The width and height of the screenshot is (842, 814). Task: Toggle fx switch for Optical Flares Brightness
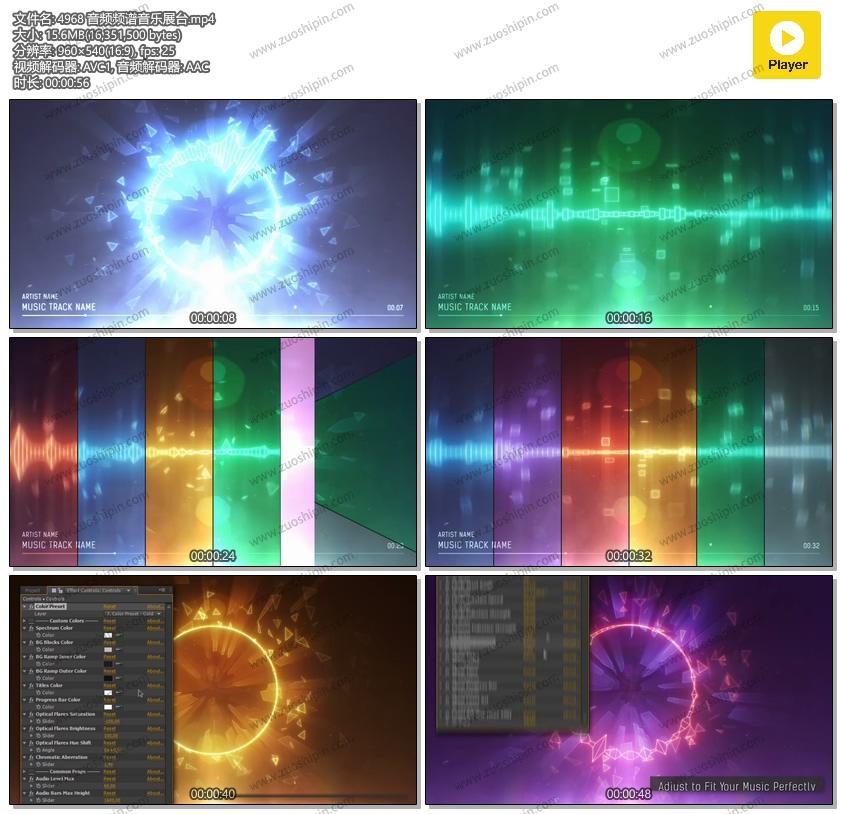point(31,729)
